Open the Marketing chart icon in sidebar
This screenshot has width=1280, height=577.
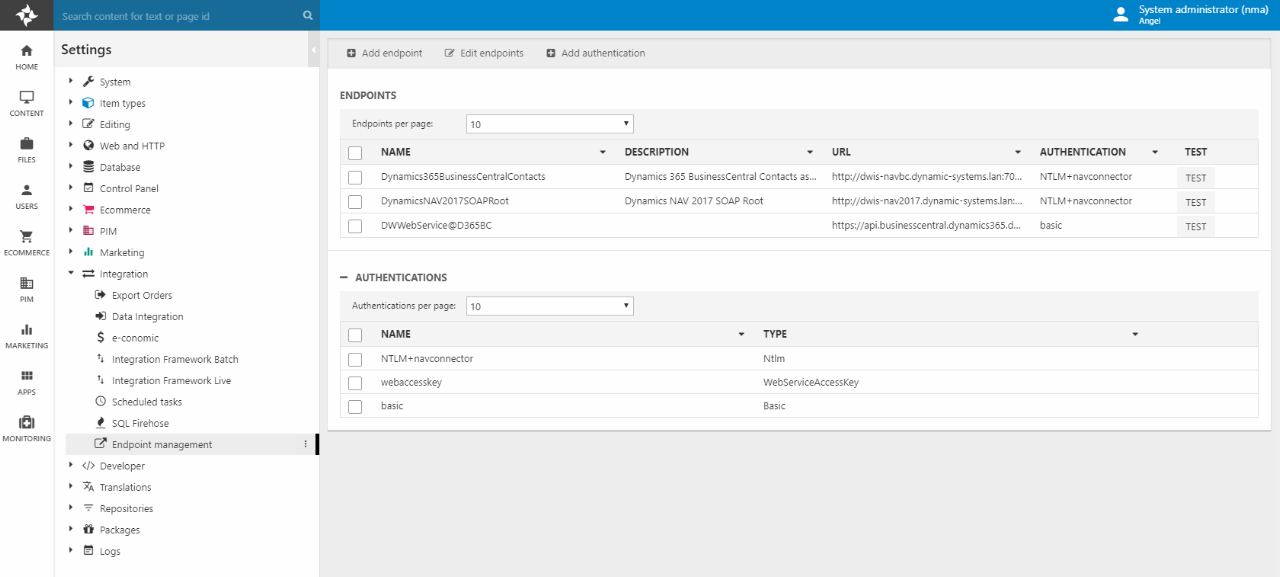point(27,330)
